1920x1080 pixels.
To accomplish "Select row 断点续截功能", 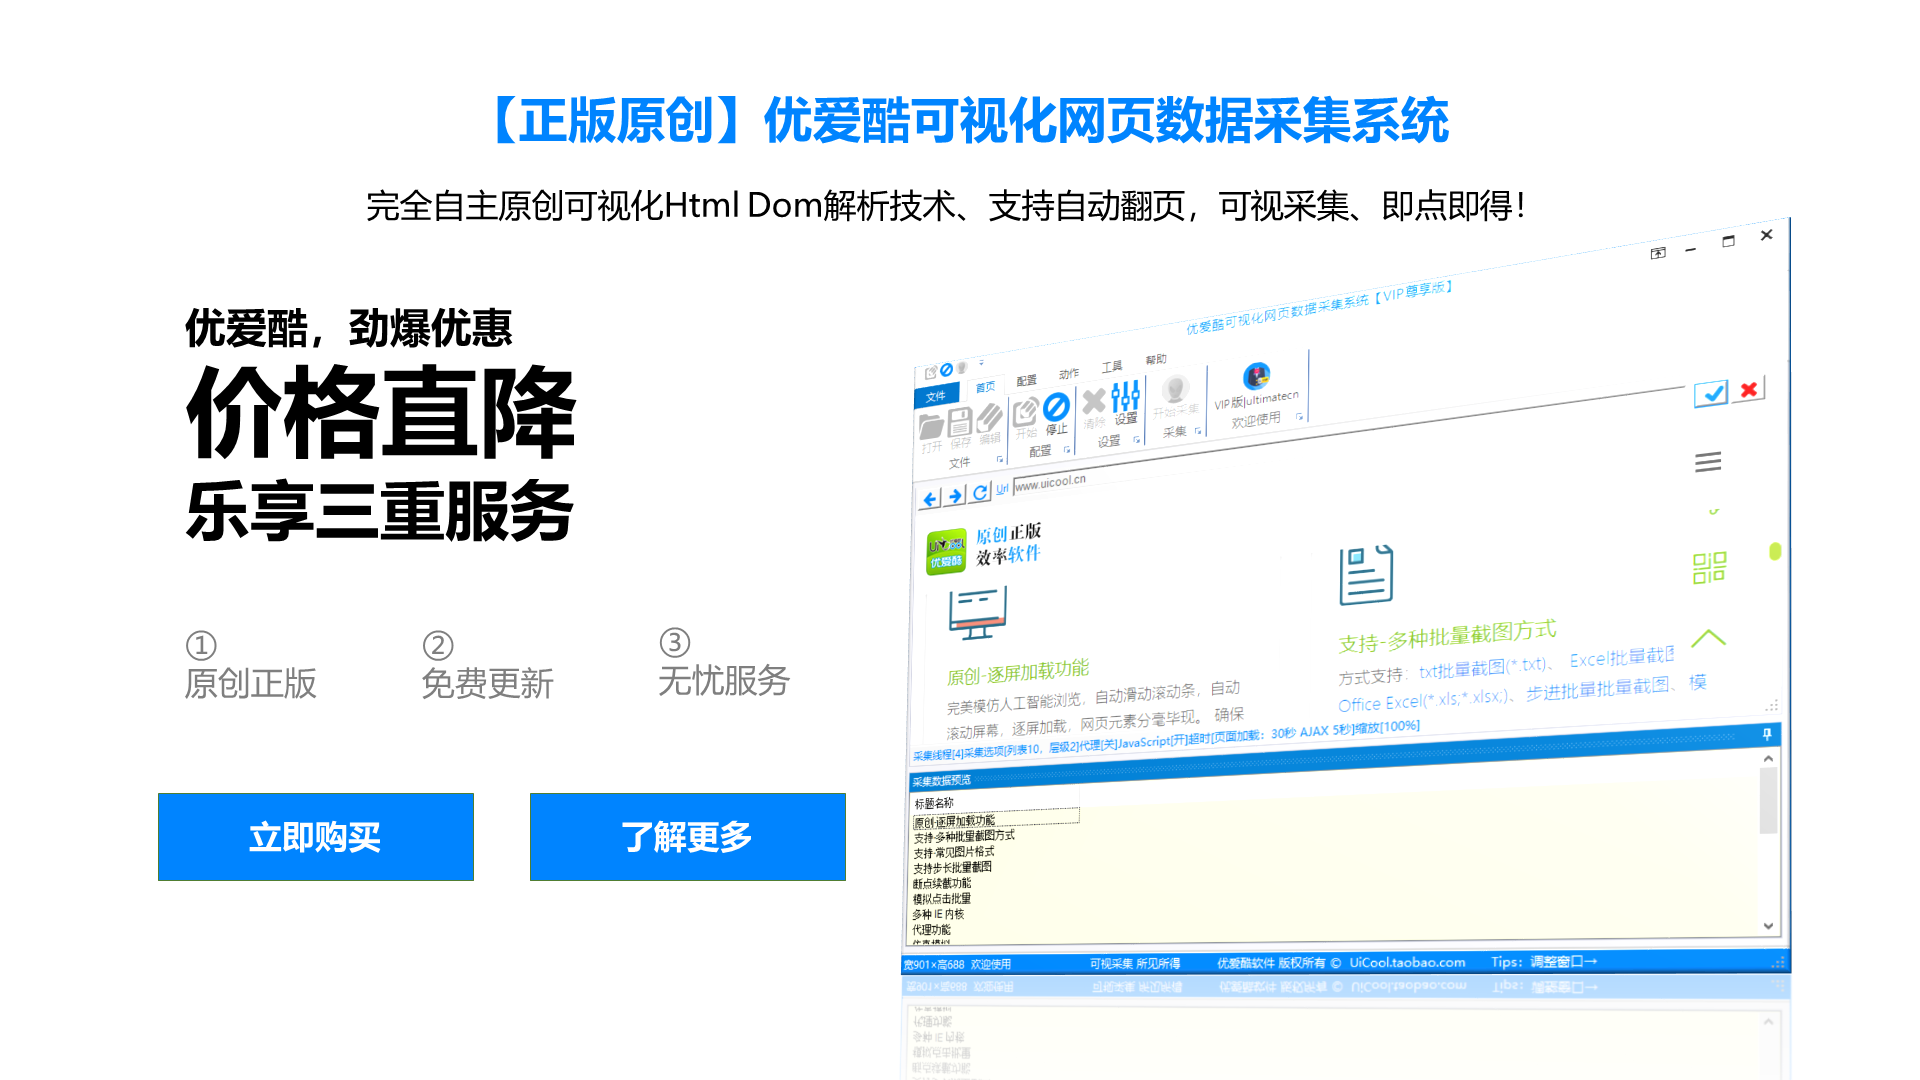I will click(x=942, y=884).
